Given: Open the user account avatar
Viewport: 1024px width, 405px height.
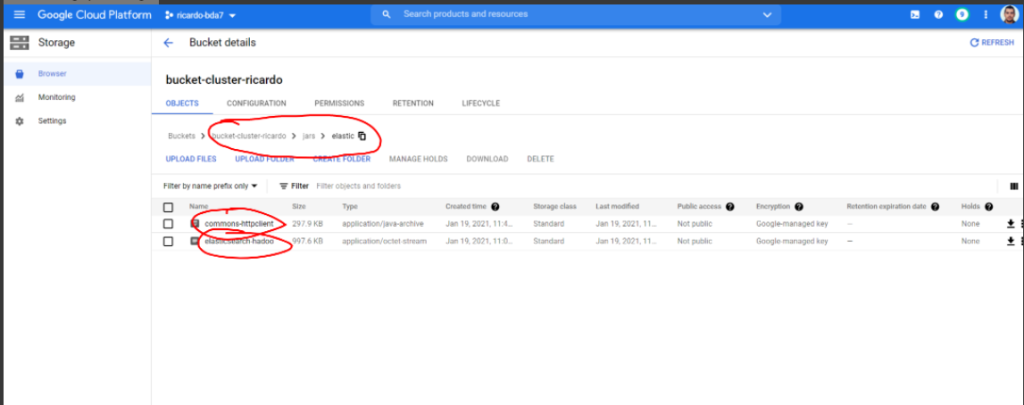Looking at the screenshot, I should coord(1008,14).
